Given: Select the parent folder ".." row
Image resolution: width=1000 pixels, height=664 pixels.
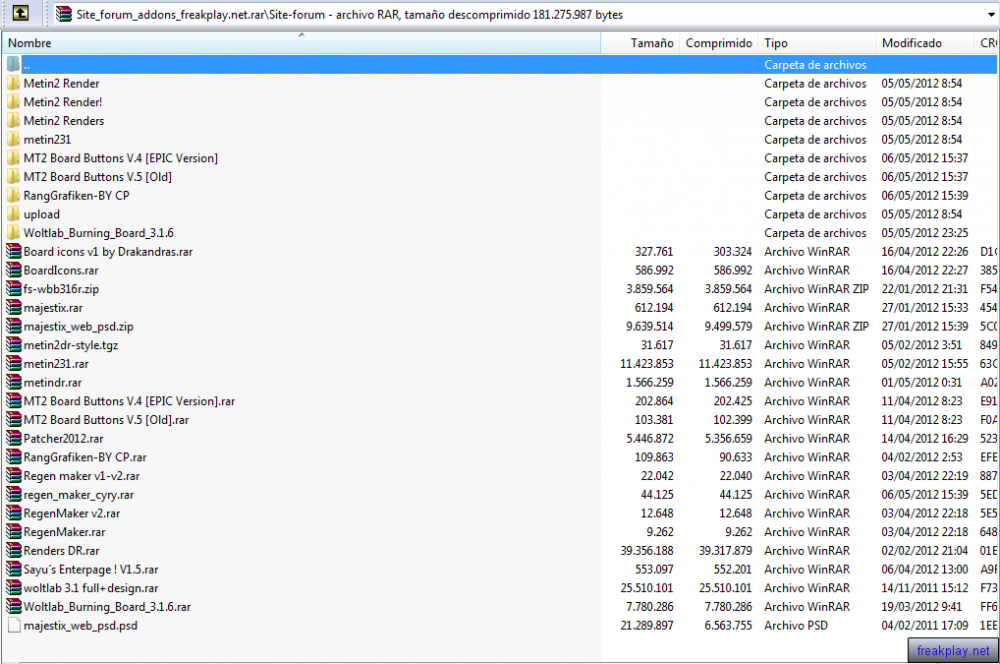Looking at the screenshot, I should [x=500, y=64].
